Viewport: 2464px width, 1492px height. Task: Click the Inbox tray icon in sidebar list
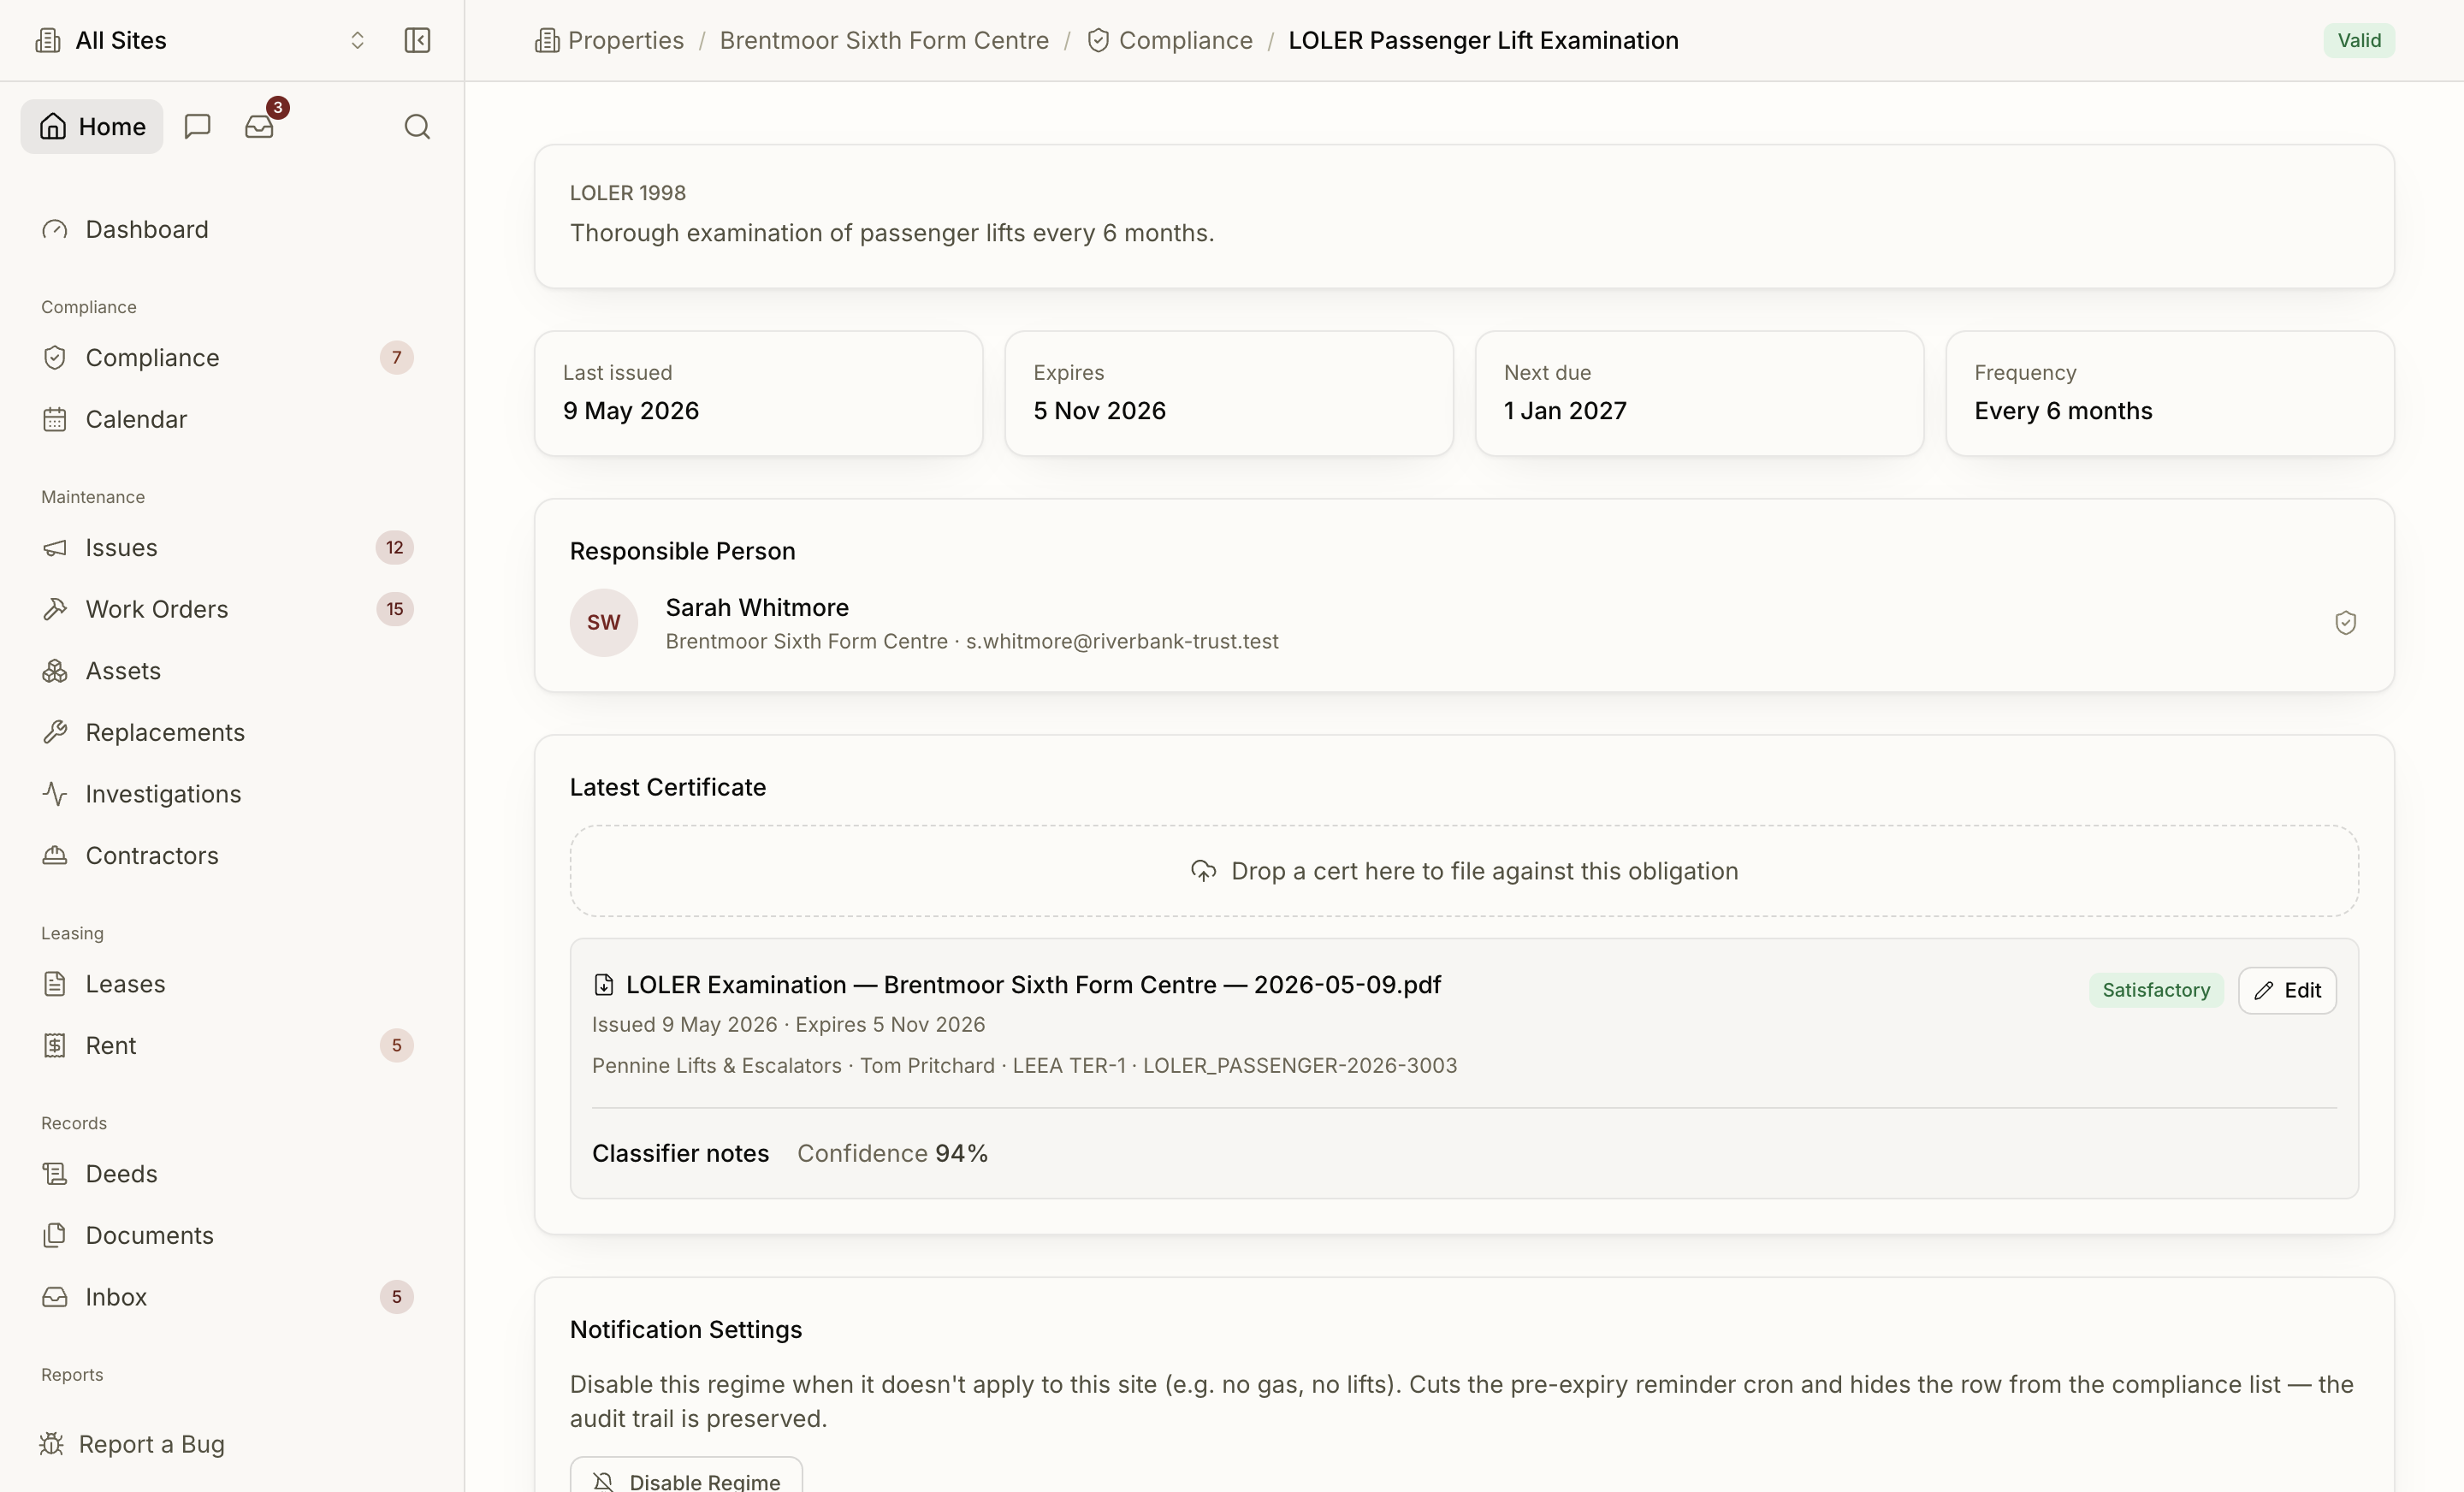tap(55, 1296)
